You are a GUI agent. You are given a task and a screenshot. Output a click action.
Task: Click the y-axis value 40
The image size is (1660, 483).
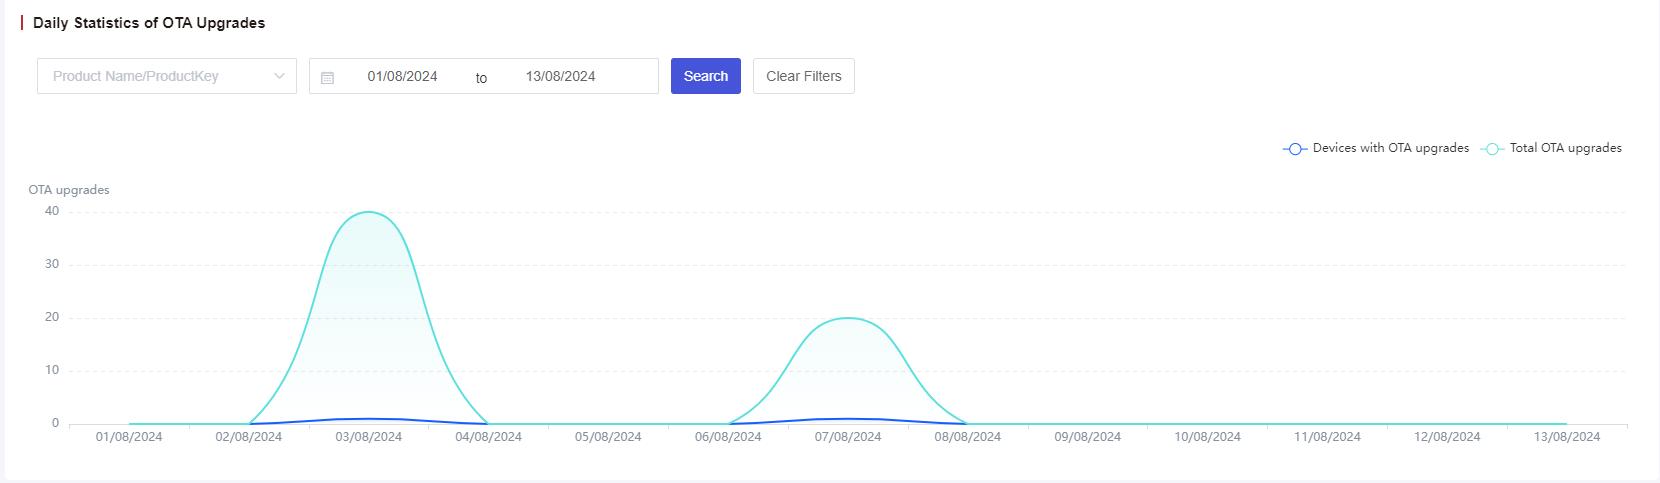click(x=52, y=211)
